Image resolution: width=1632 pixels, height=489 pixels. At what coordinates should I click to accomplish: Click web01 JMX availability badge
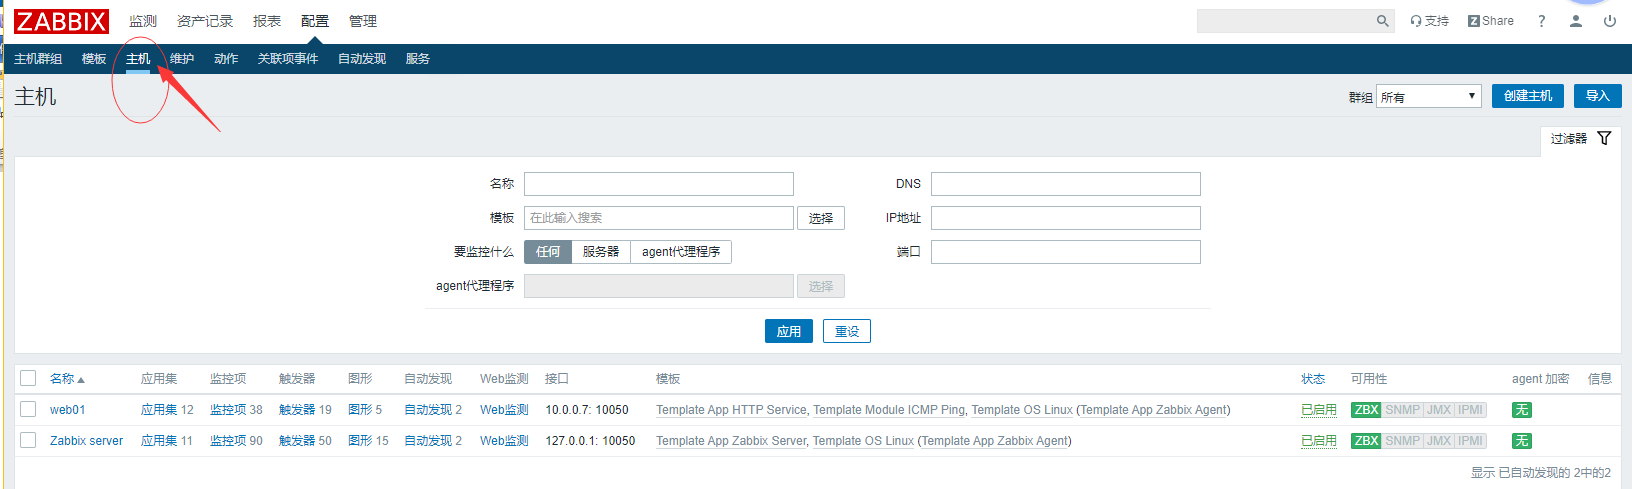(x=1439, y=410)
